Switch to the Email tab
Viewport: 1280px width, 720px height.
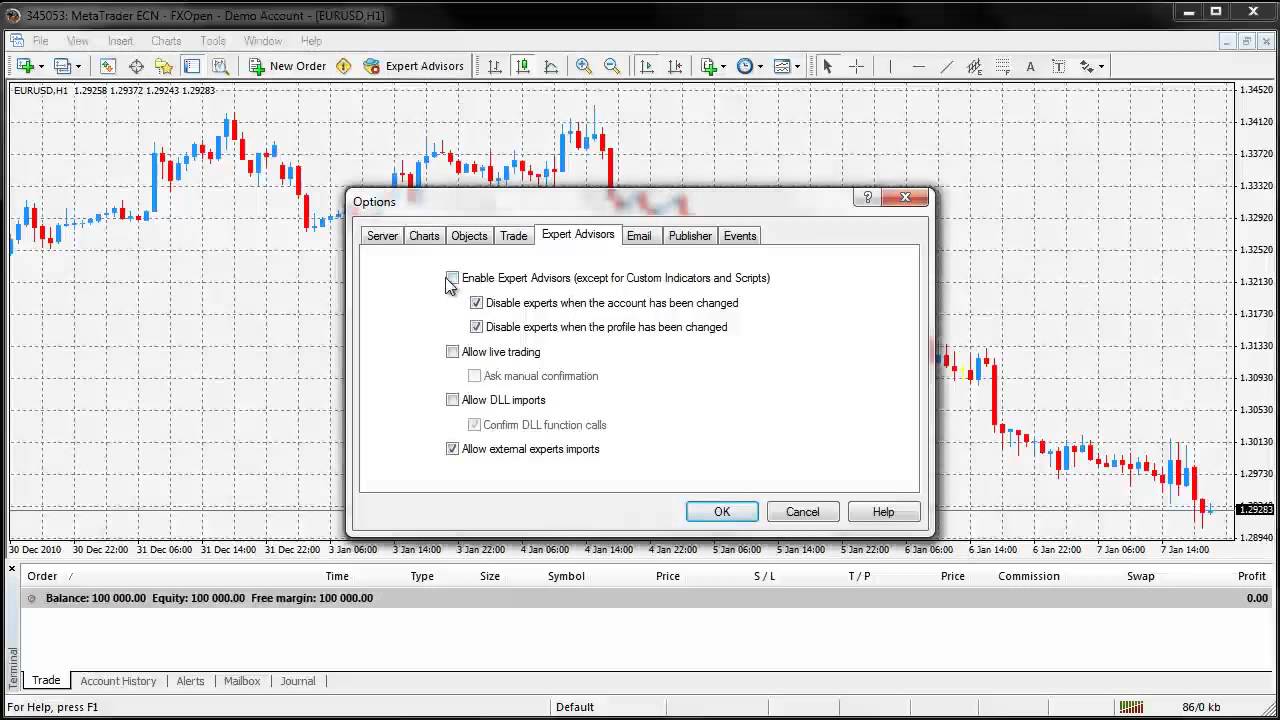click(x=639, y=235)
